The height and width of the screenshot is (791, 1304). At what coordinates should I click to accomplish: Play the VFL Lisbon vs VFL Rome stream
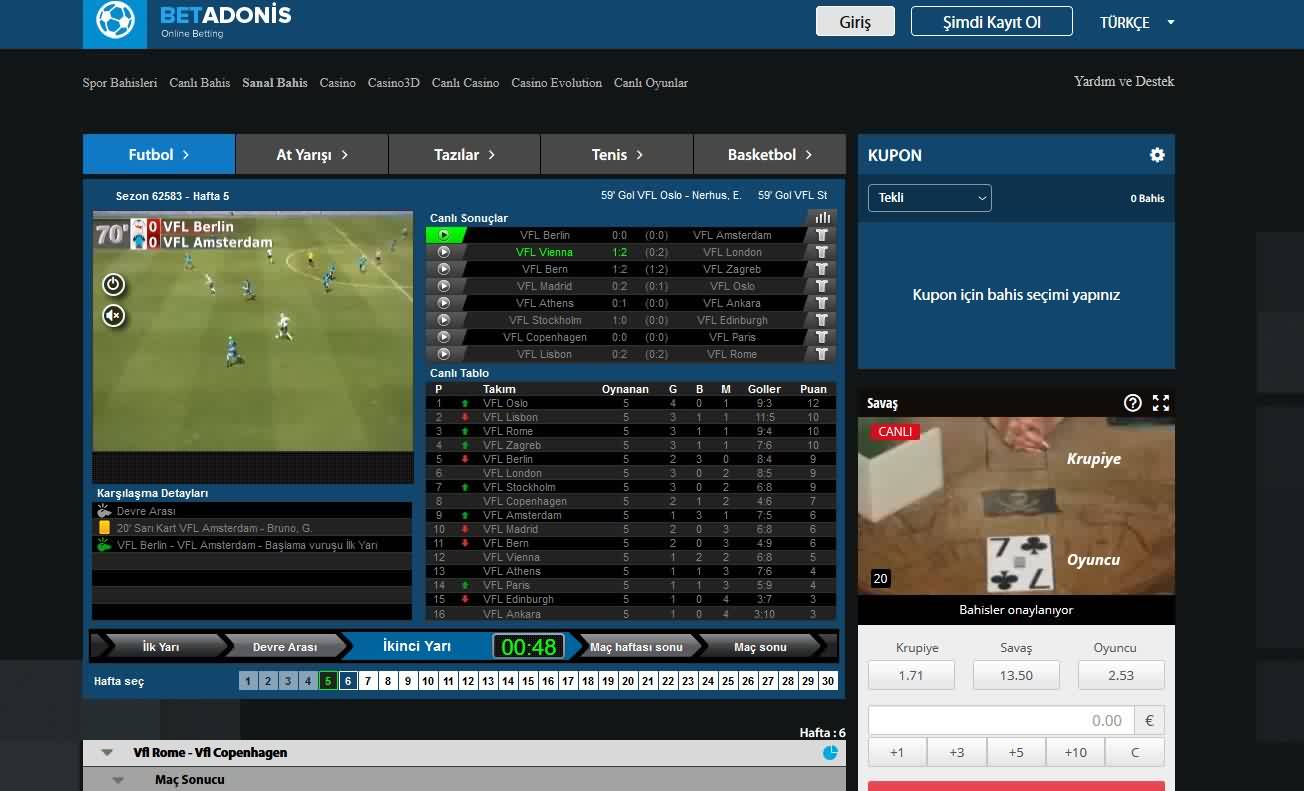[444, 354]
